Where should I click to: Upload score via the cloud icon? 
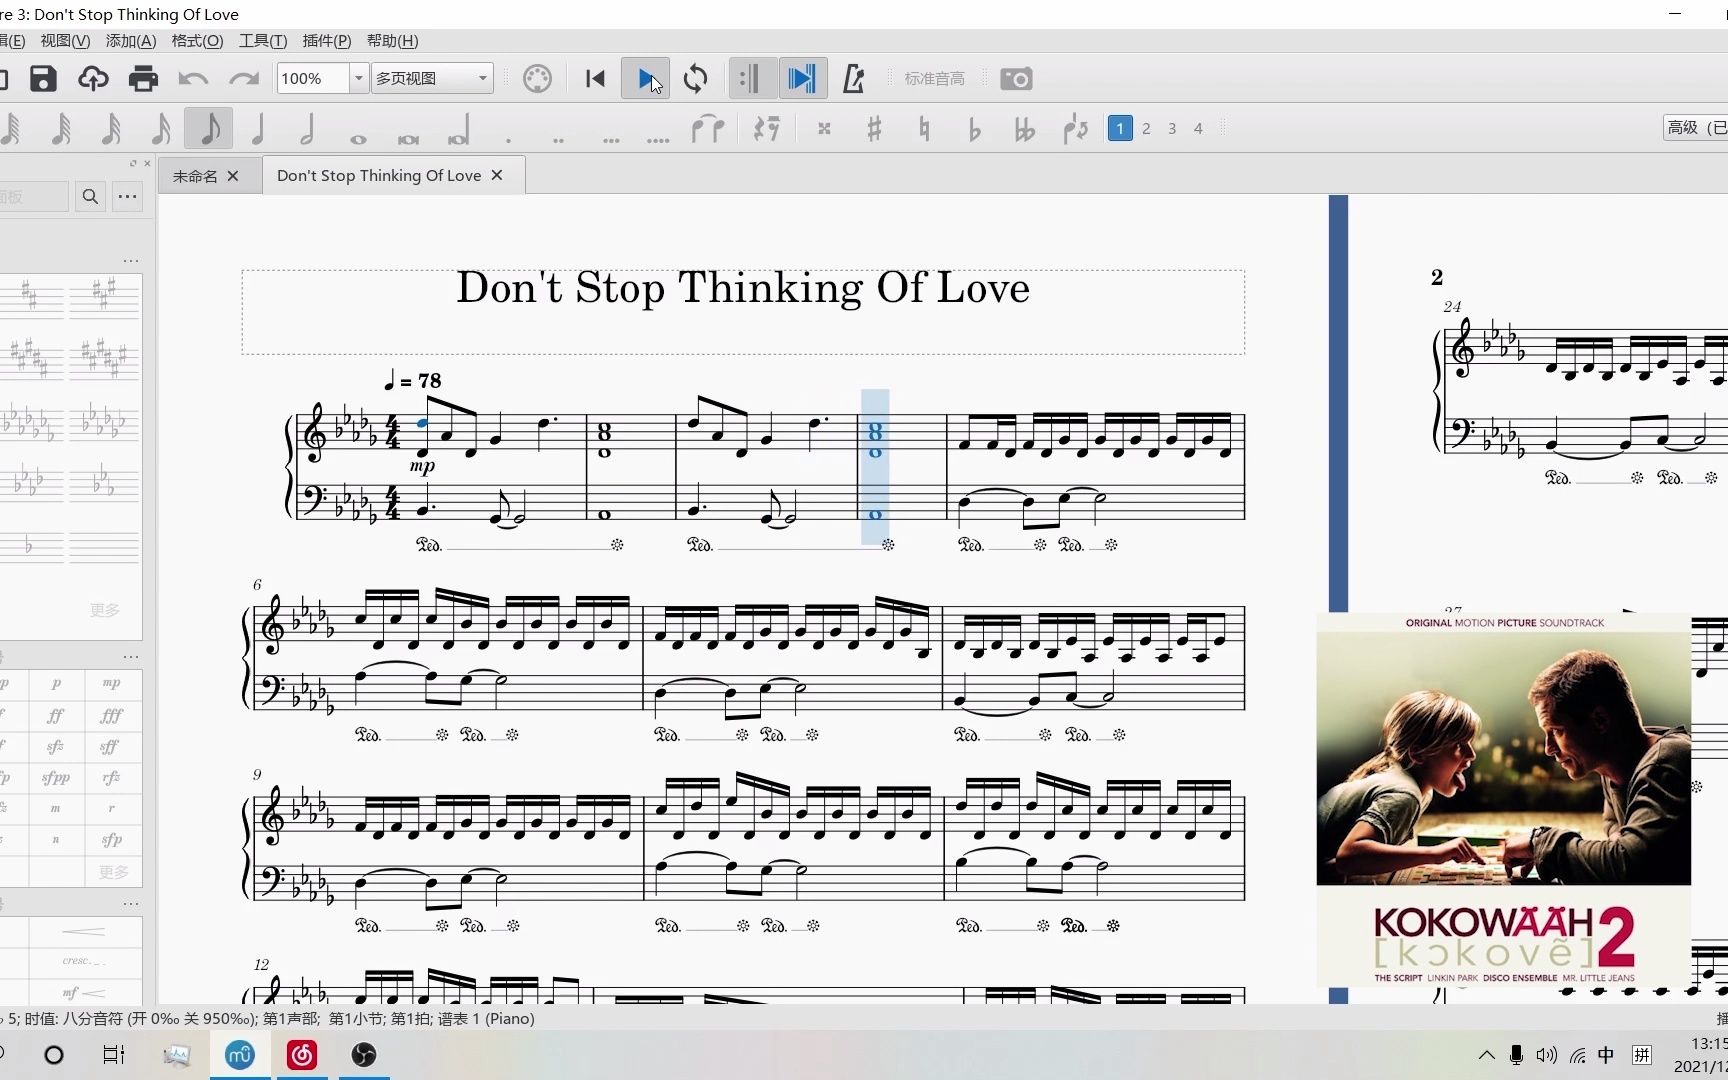pyautogui.click(x=93, y=79)
